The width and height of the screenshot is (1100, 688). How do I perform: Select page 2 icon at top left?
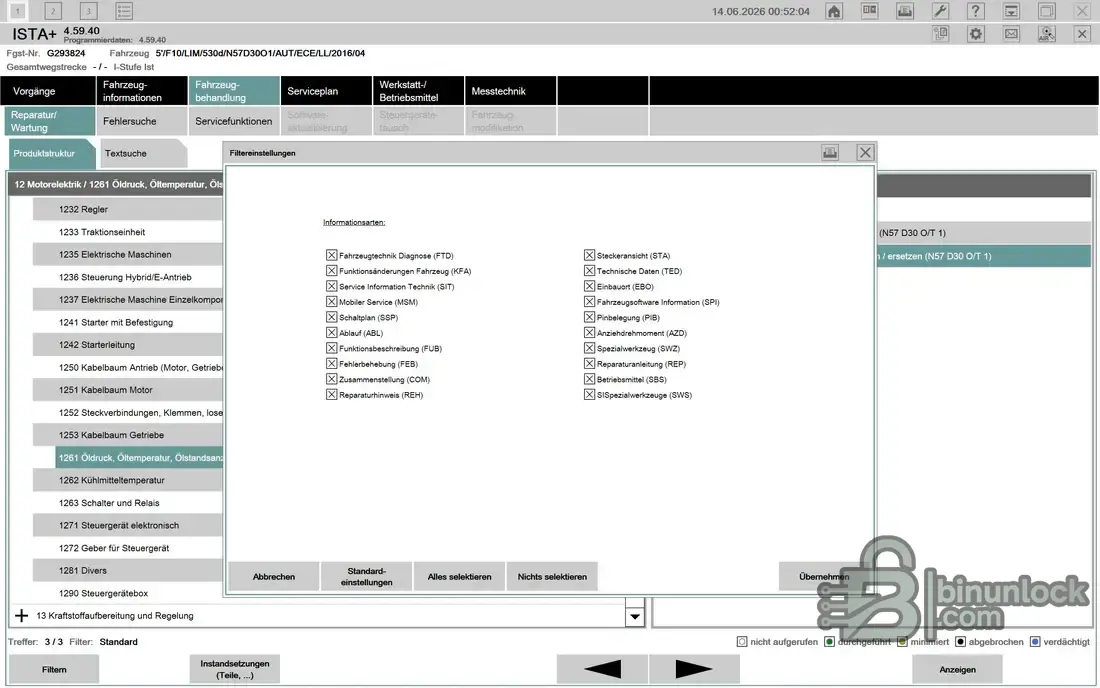(53, 11)
